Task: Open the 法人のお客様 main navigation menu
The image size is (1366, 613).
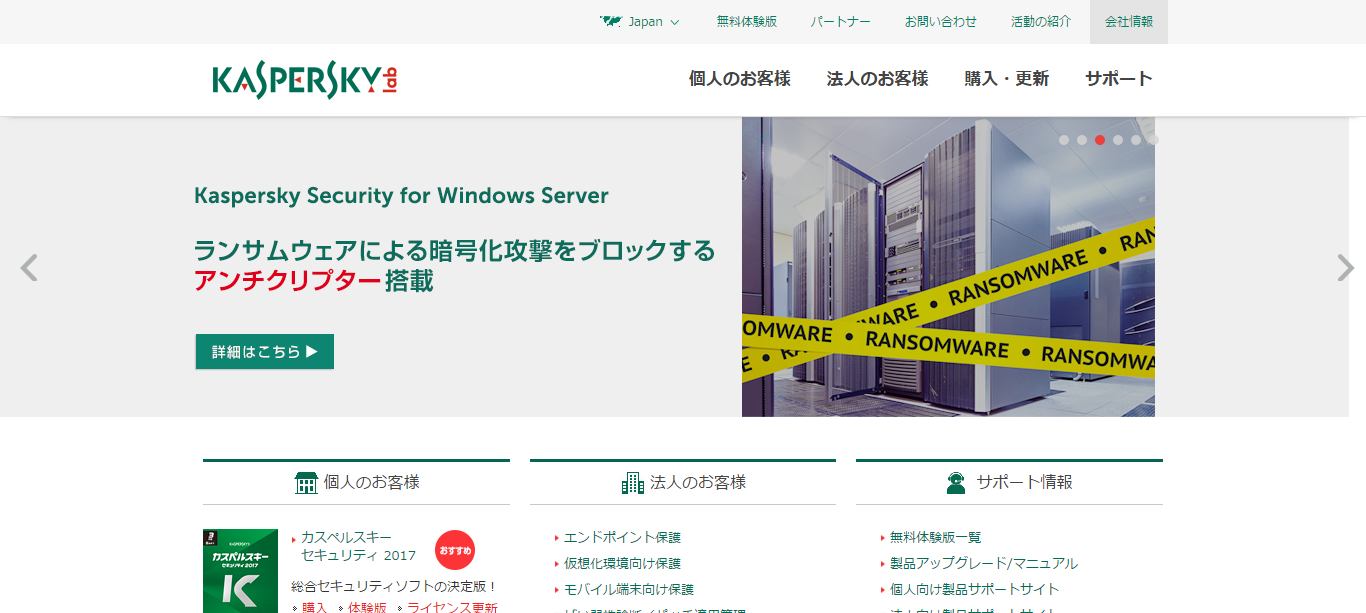Action: tap(878, 79)
